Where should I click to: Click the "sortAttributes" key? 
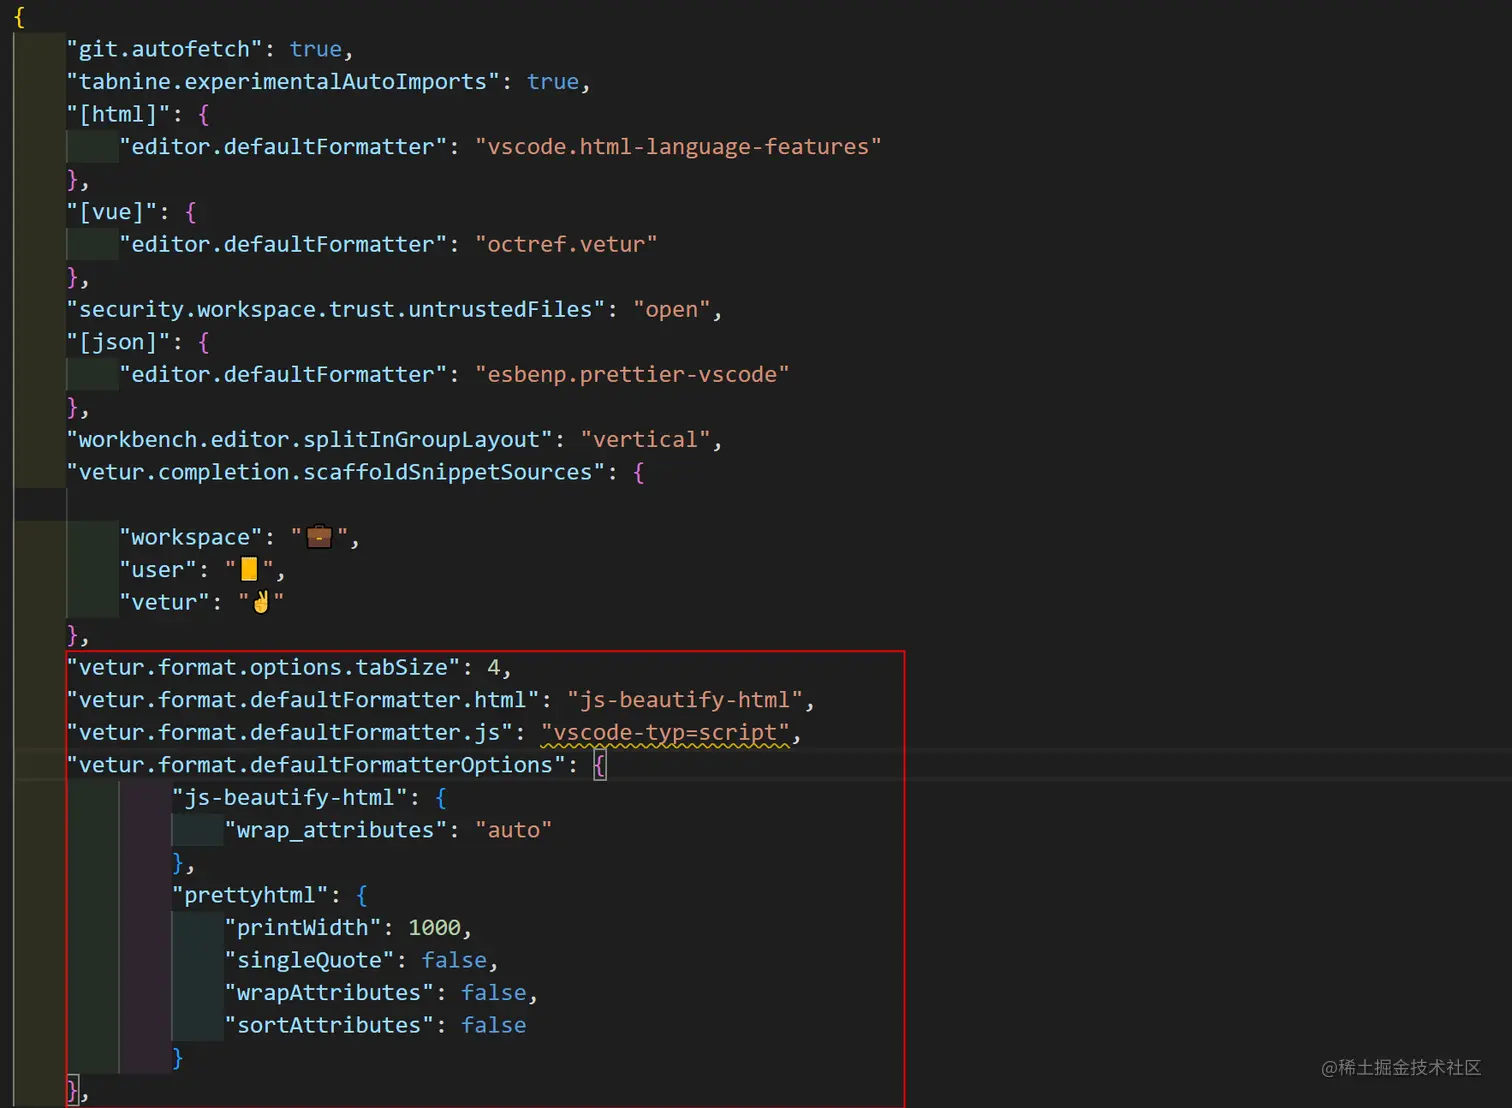click(x=329, y=1025)
